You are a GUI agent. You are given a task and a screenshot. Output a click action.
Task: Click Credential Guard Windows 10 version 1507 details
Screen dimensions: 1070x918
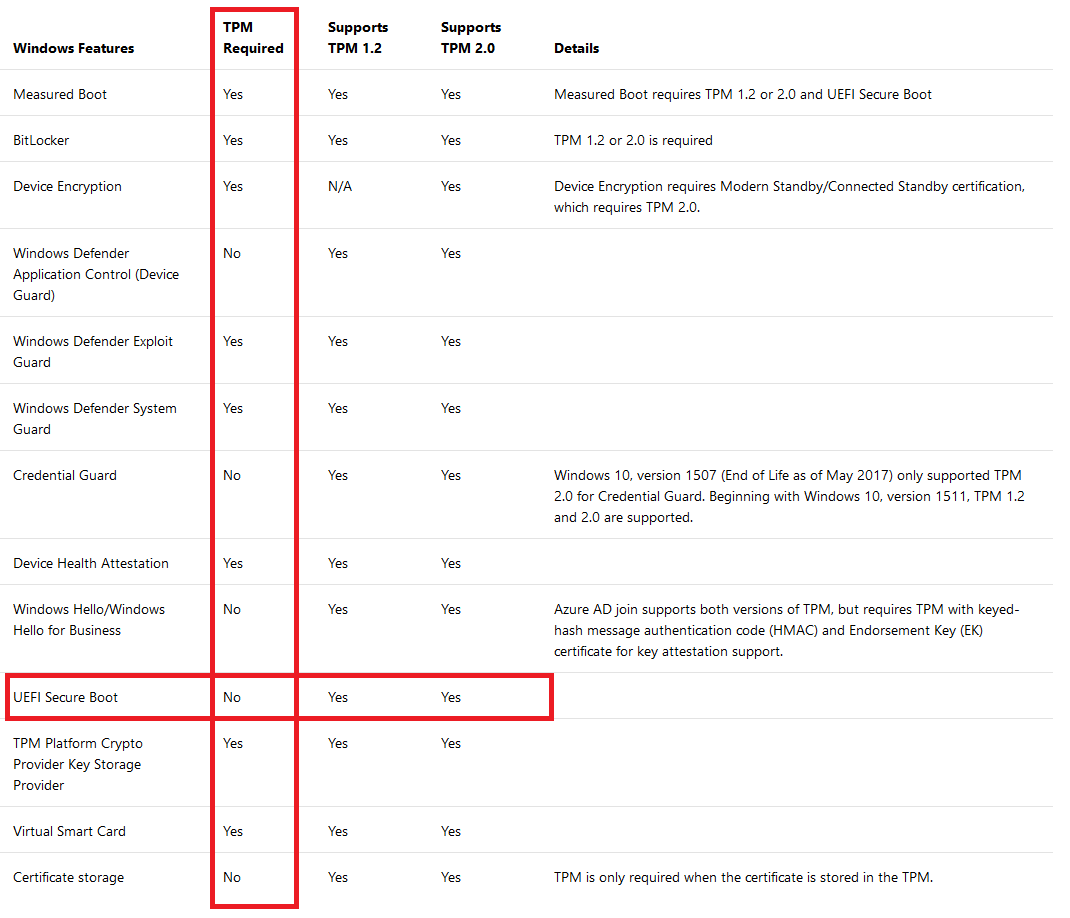789,496
